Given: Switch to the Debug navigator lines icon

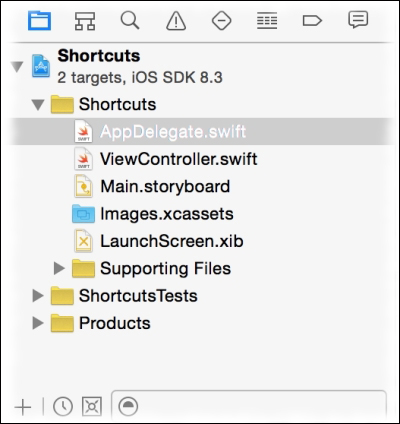Looking at the screenshot, I should [267, 21].
